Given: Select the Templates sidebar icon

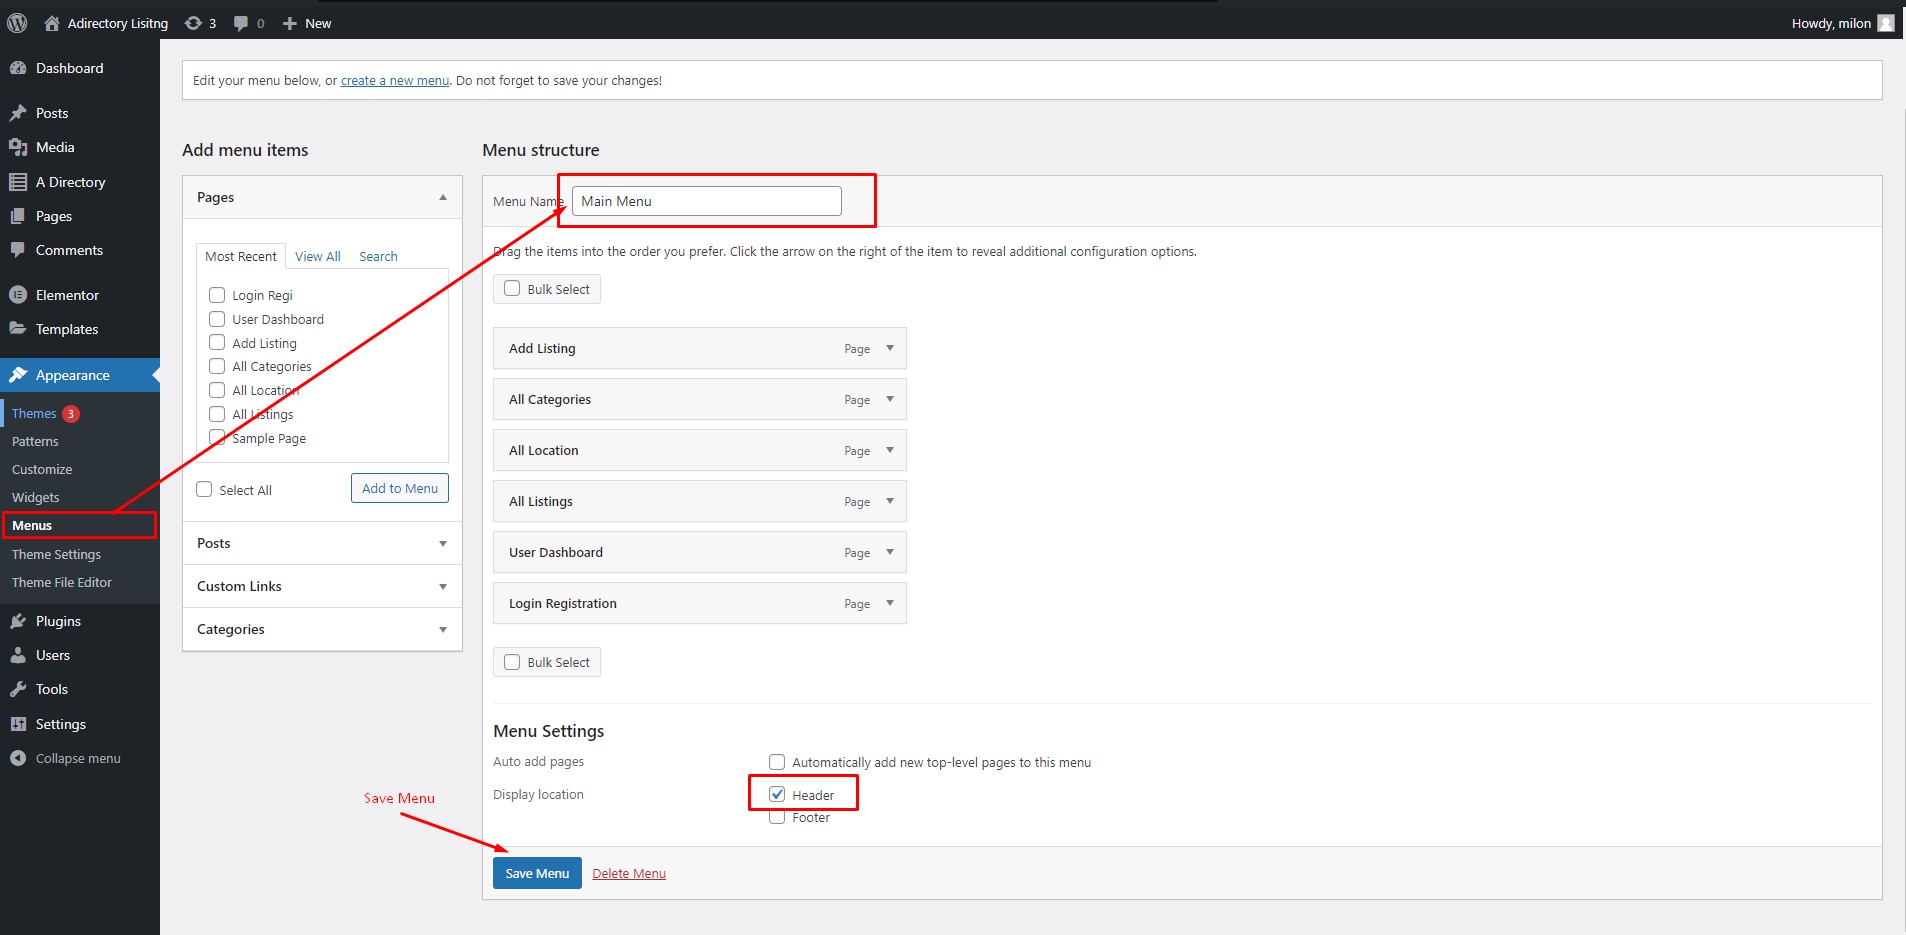Looking at the screenshot, I should 19,328.
